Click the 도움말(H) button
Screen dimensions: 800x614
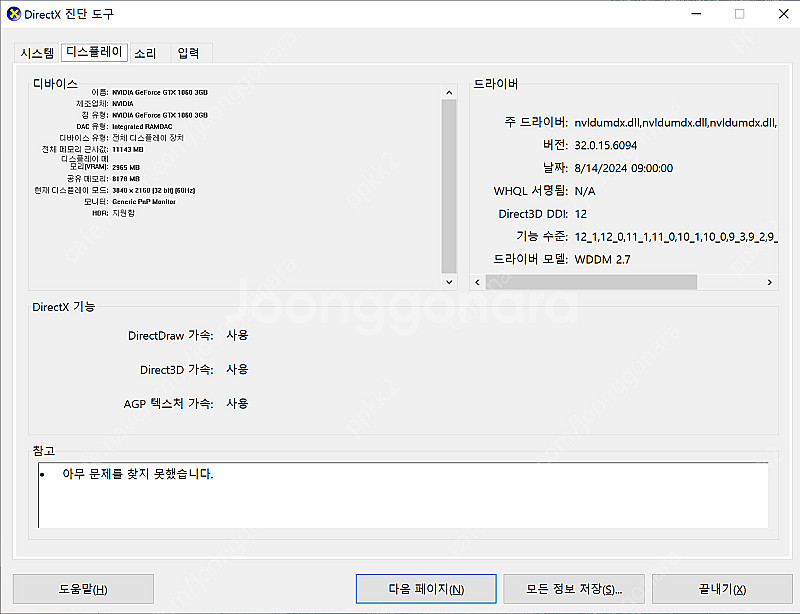point(83,589)
